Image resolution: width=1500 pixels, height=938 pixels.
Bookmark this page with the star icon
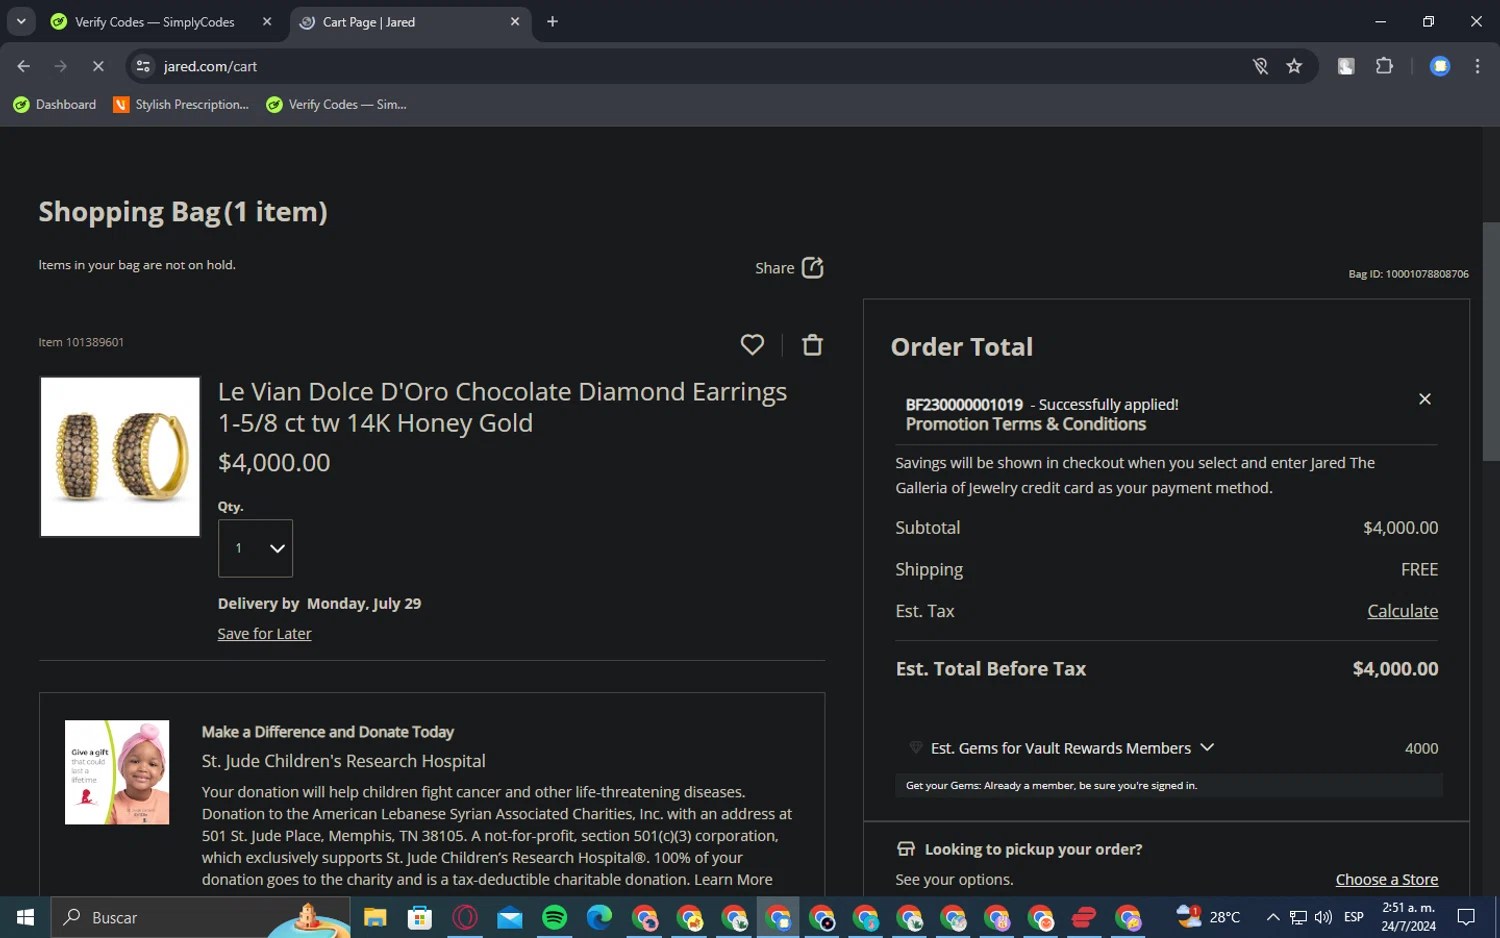1294,66
